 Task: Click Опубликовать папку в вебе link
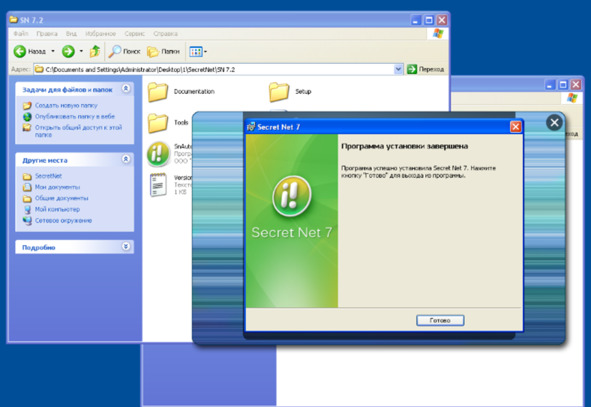pyautogui.click(x=75, y=116)
